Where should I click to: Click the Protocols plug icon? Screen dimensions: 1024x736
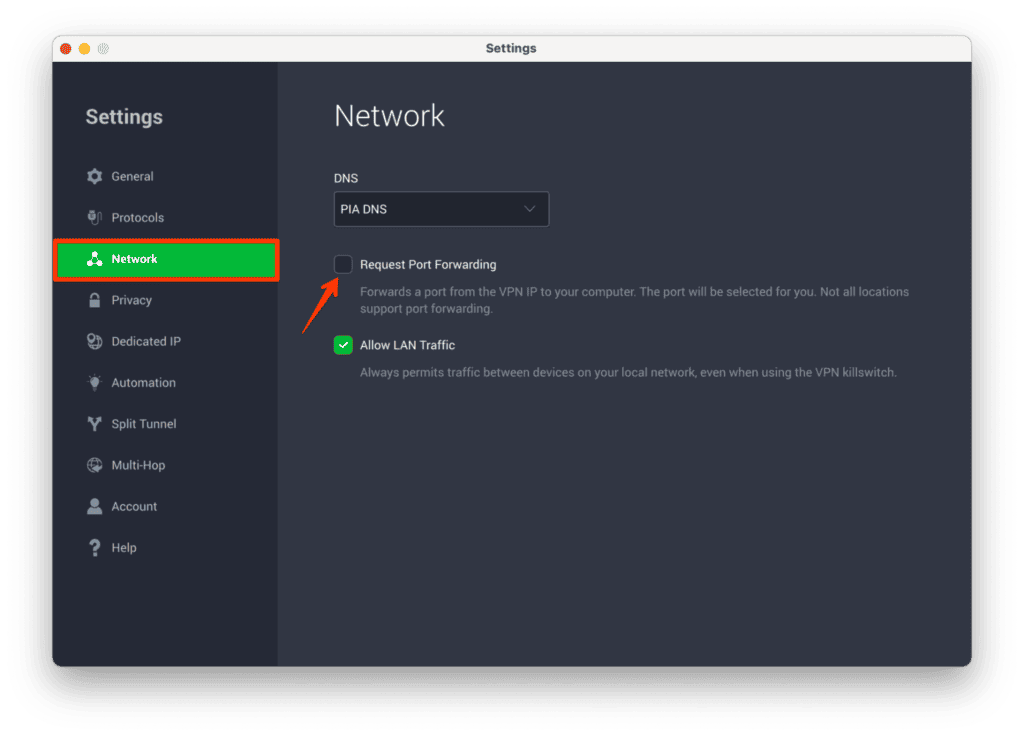coord(95,217)
